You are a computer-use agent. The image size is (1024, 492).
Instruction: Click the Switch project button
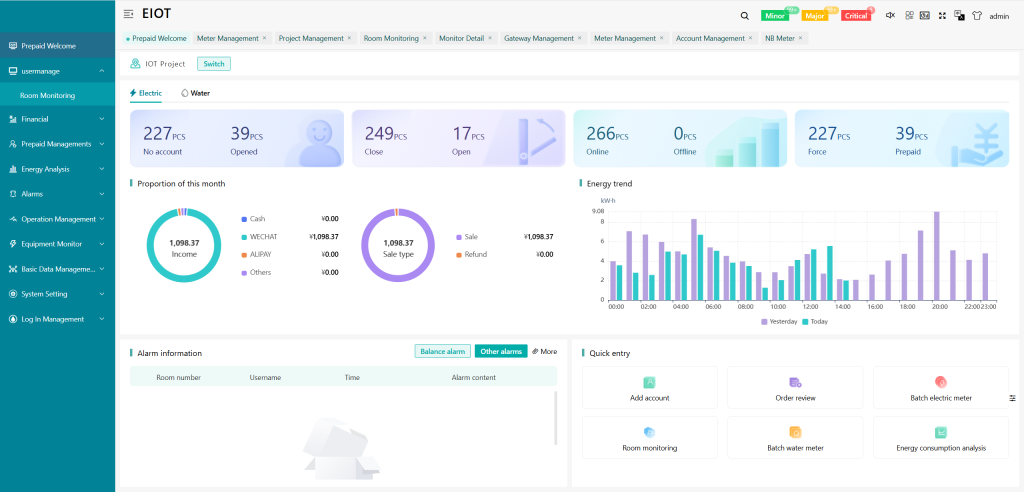[x=214, y=64]
